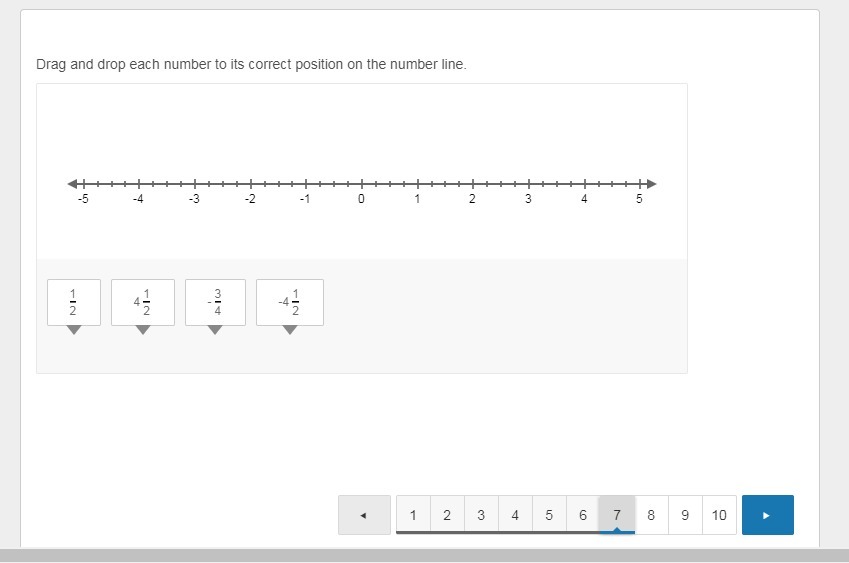The image size is (849, 563).
Task: Click the 0 mark on number line
Action: click(x=362, y=184)
